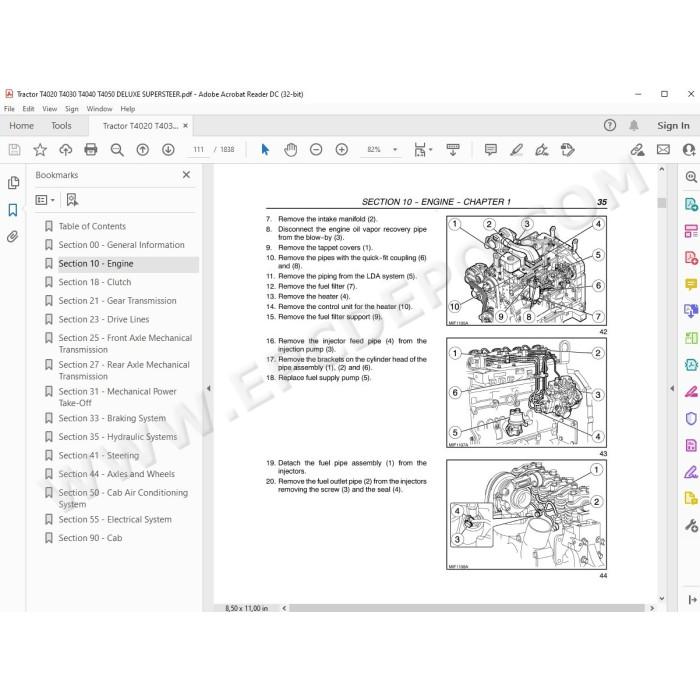Open Section 33 - Braking System bookmark
The width and height of the screenshot is (700, 700).
112,418
